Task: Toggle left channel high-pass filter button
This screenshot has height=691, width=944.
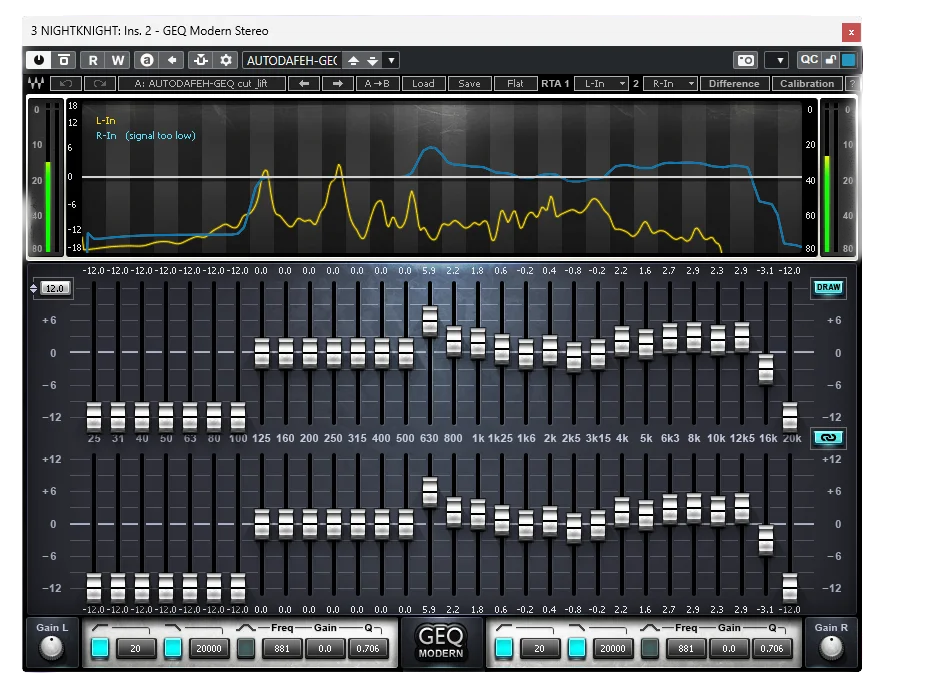Action: pos(100,648)
